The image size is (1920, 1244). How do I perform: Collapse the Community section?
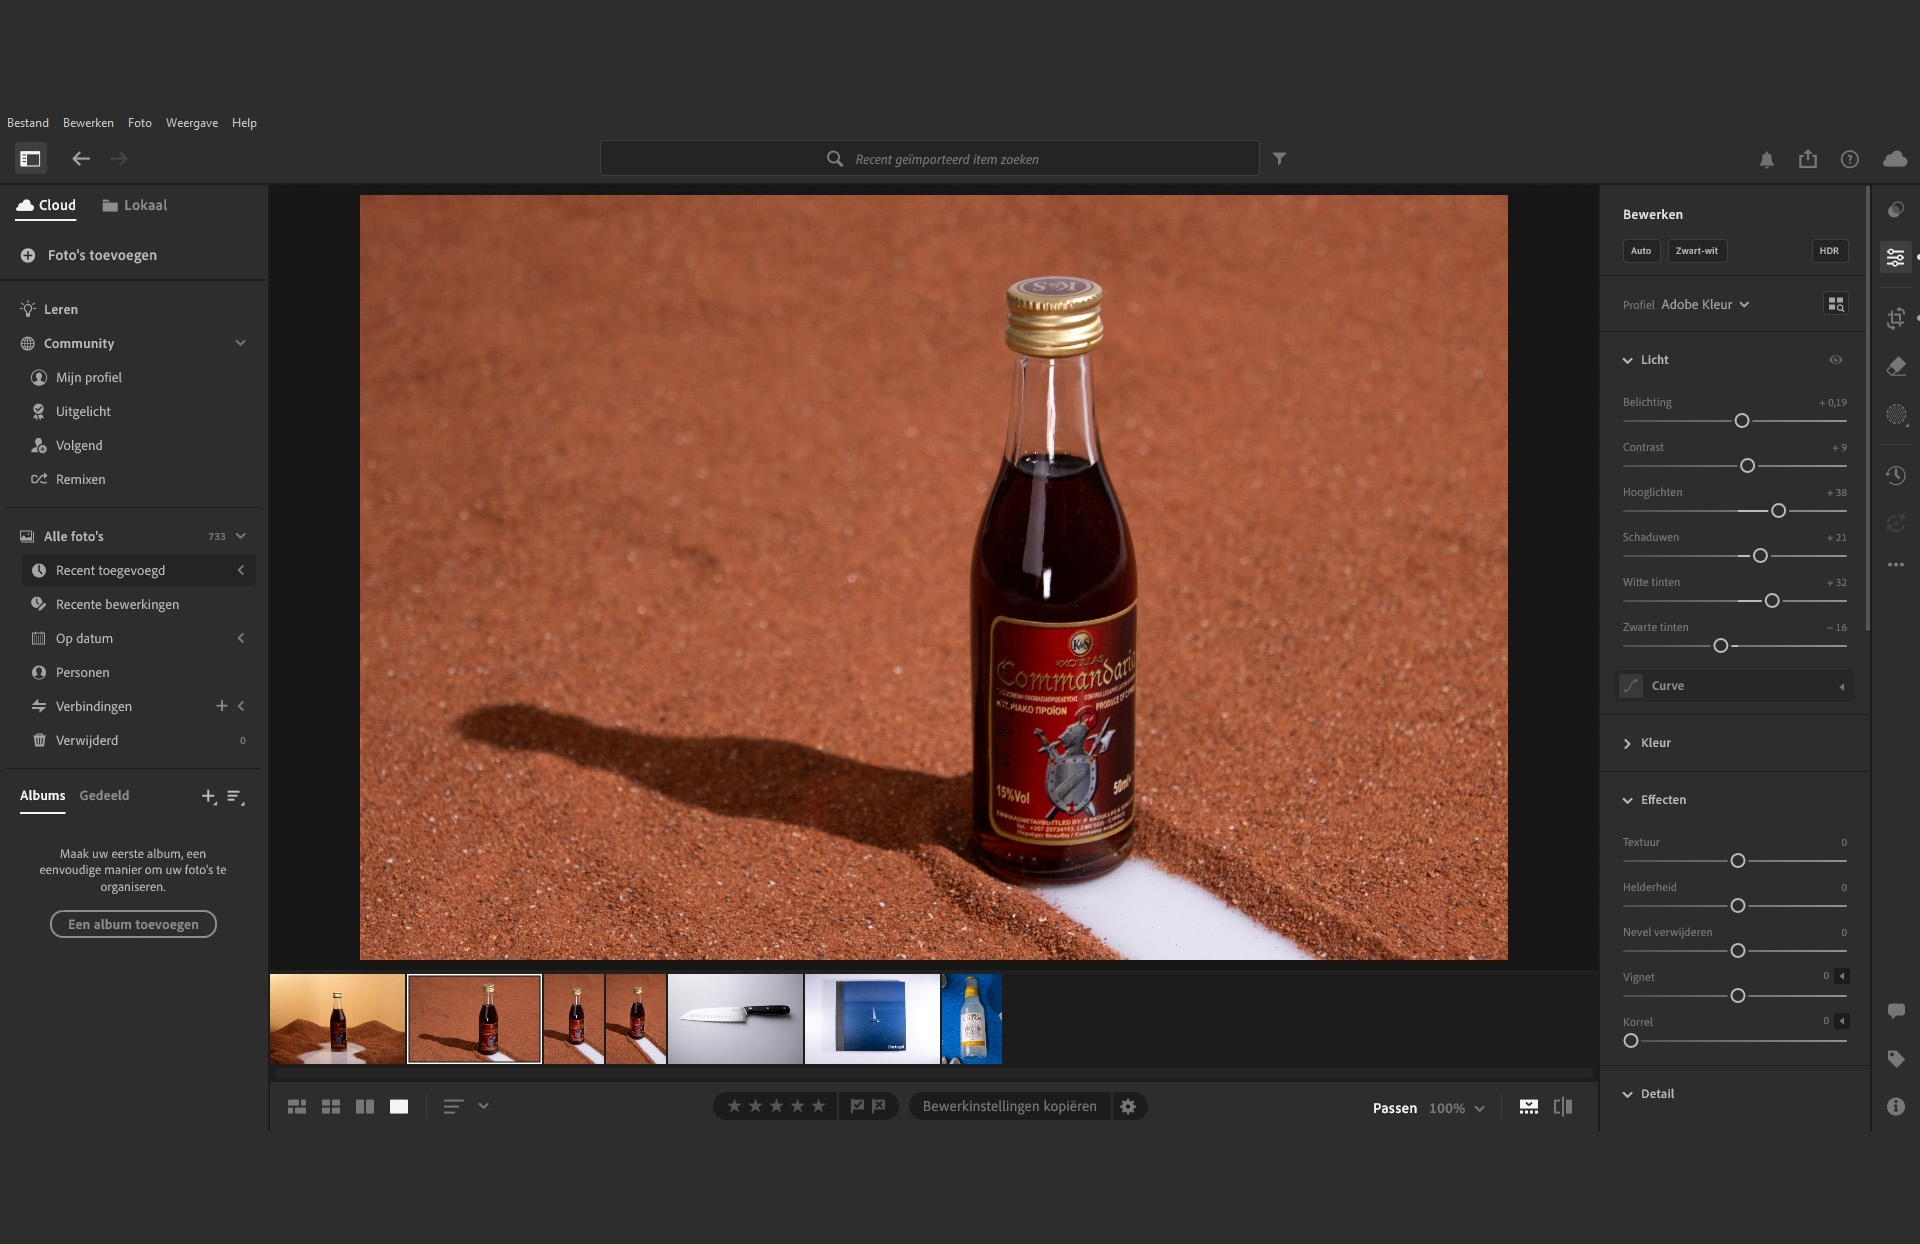point(241,343)
